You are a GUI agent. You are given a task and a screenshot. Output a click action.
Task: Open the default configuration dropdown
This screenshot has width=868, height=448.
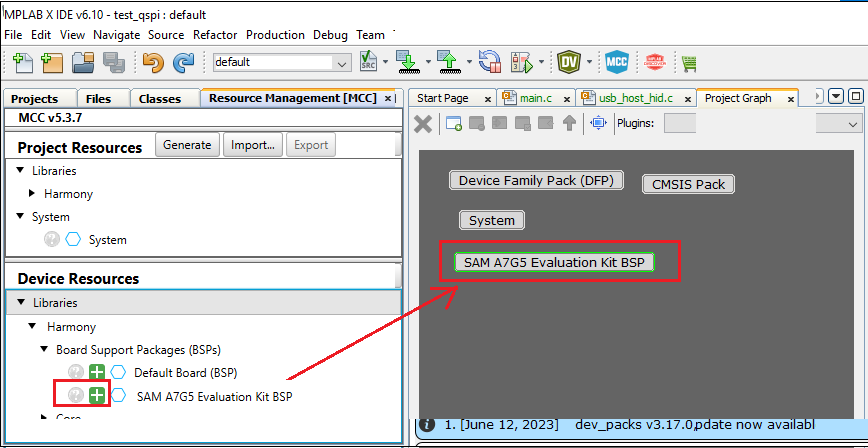coord(341,63)
